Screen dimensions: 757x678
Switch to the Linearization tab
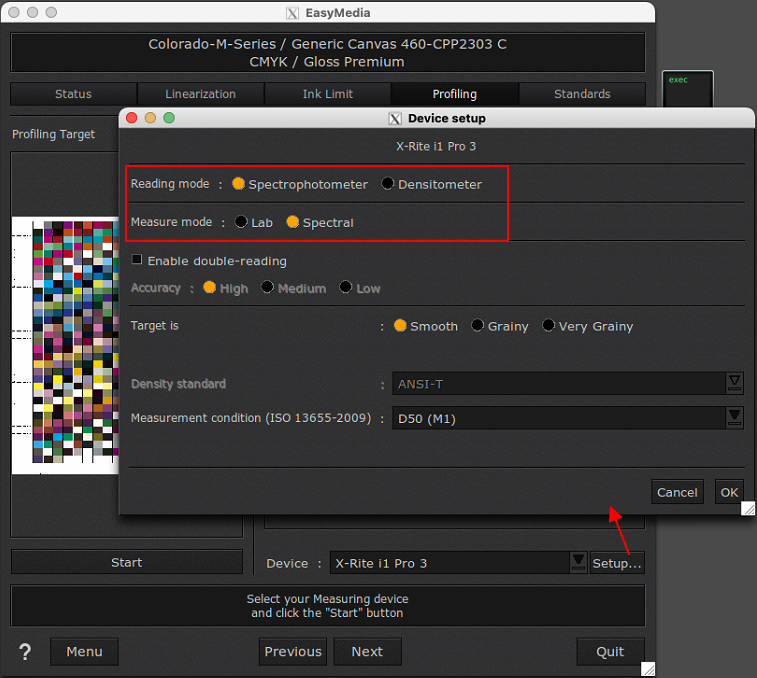[200, 94]
